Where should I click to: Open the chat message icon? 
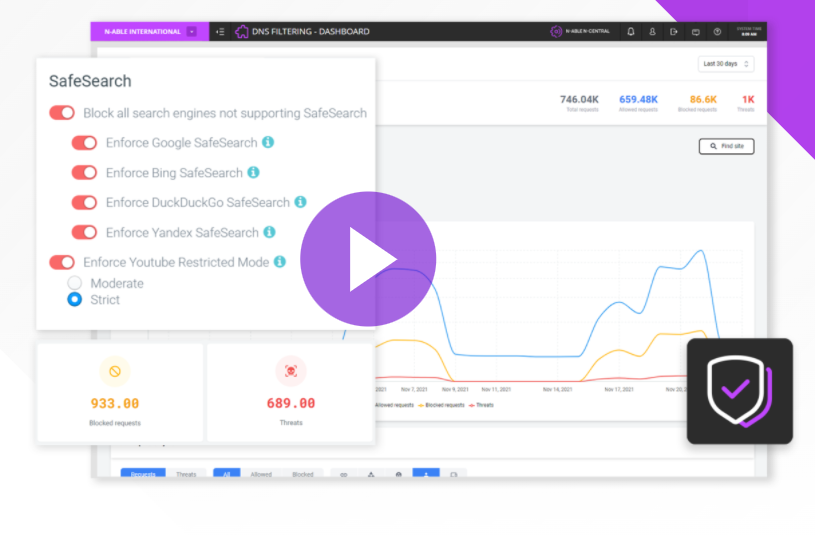pos(695,32)
